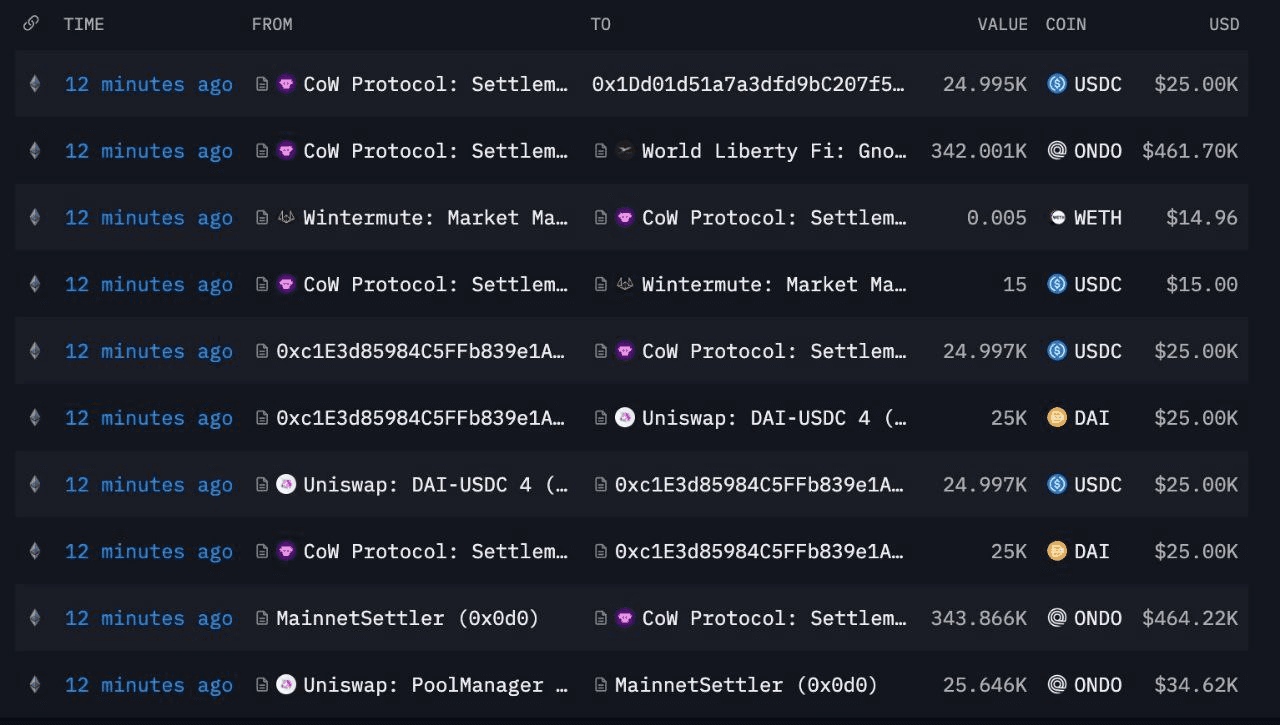1280x725 pixels.
Task: Click the ONDO coin icon in the $461.70K row
Action: pyautogui.click(x=1057, y=151)
